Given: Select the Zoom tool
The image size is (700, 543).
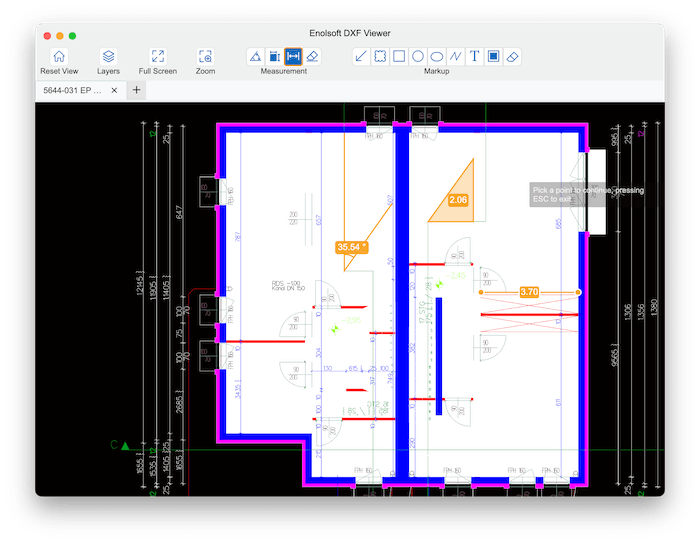Looking at the screenshot, I should [x=205, y=57].
